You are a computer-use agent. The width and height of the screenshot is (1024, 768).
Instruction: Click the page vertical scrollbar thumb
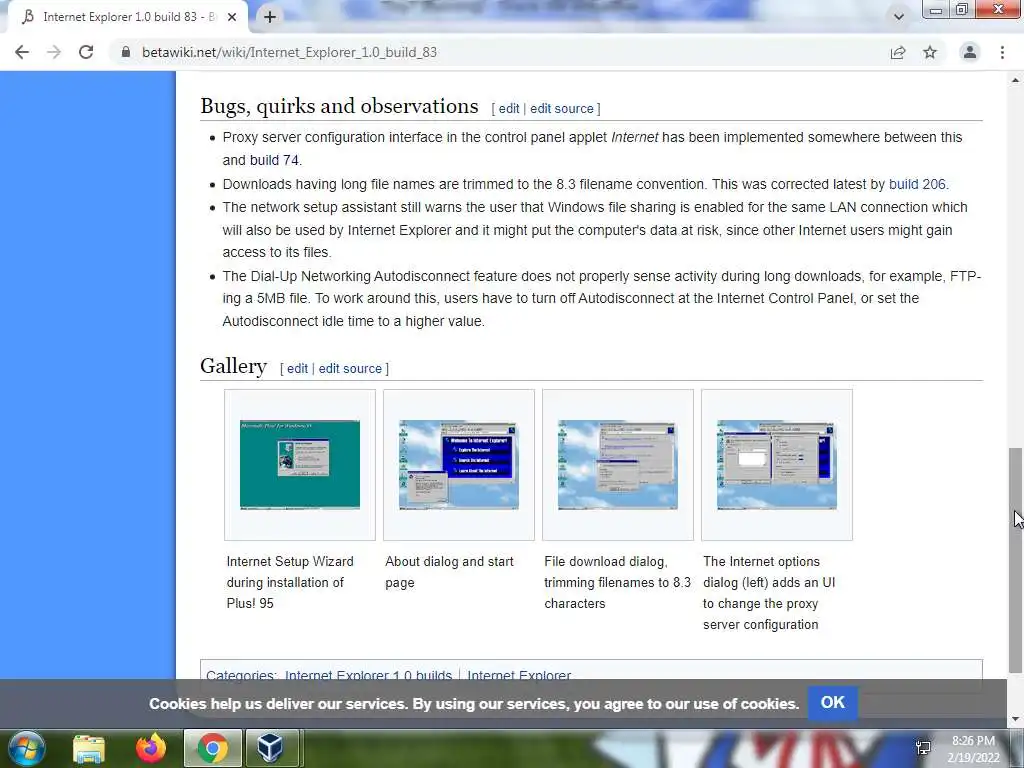[1015, 560]
